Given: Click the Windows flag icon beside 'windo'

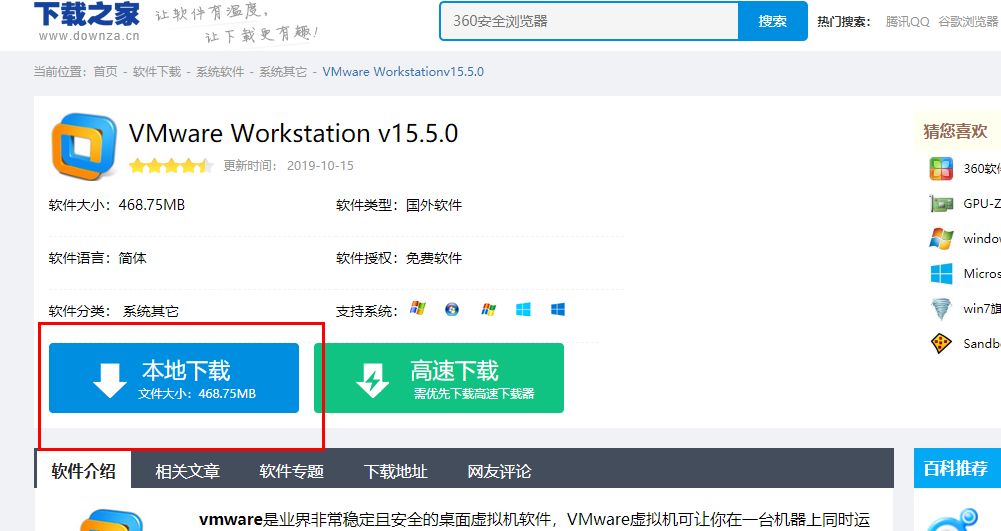Looking at the screenshot, I should click(941, 239).
